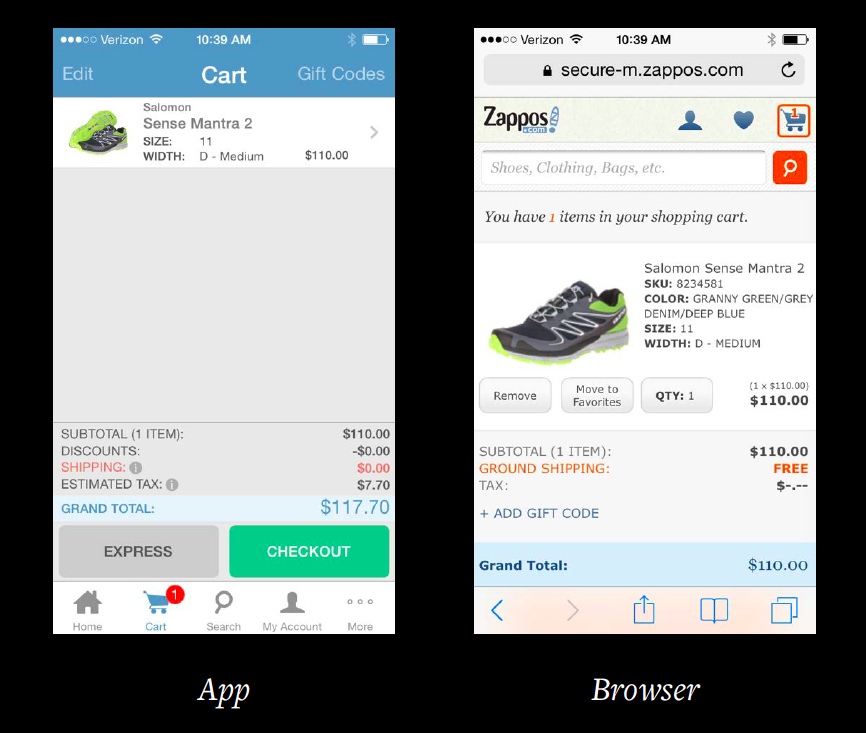Click the shipping info icon in app
Image resolution: width=866 pixels, height=733 pixels.
(136, 468)
